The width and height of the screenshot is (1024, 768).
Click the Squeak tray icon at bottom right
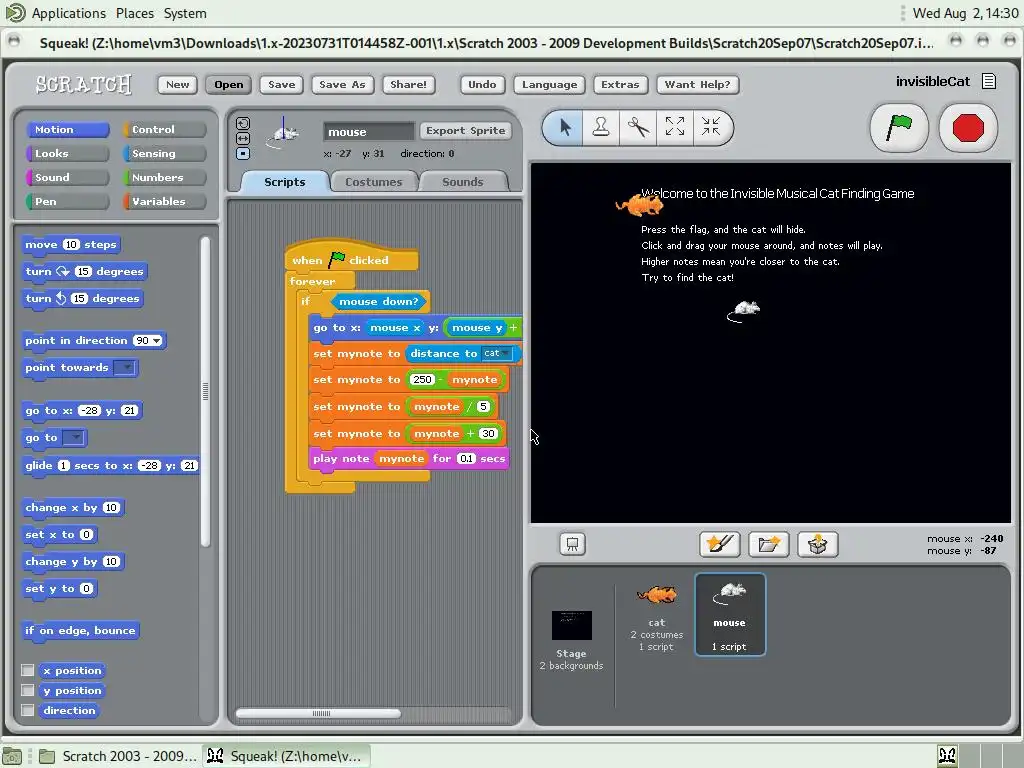click(947, 756)
